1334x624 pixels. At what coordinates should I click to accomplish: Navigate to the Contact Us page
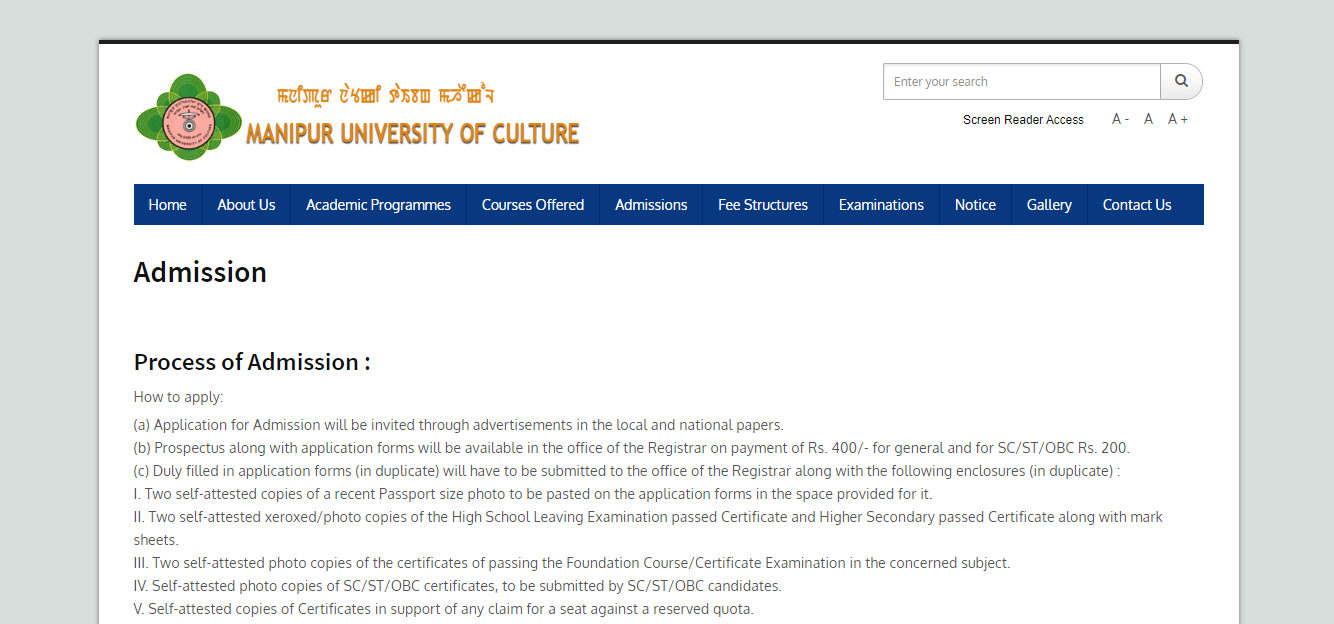click(x=1137, y=204)
